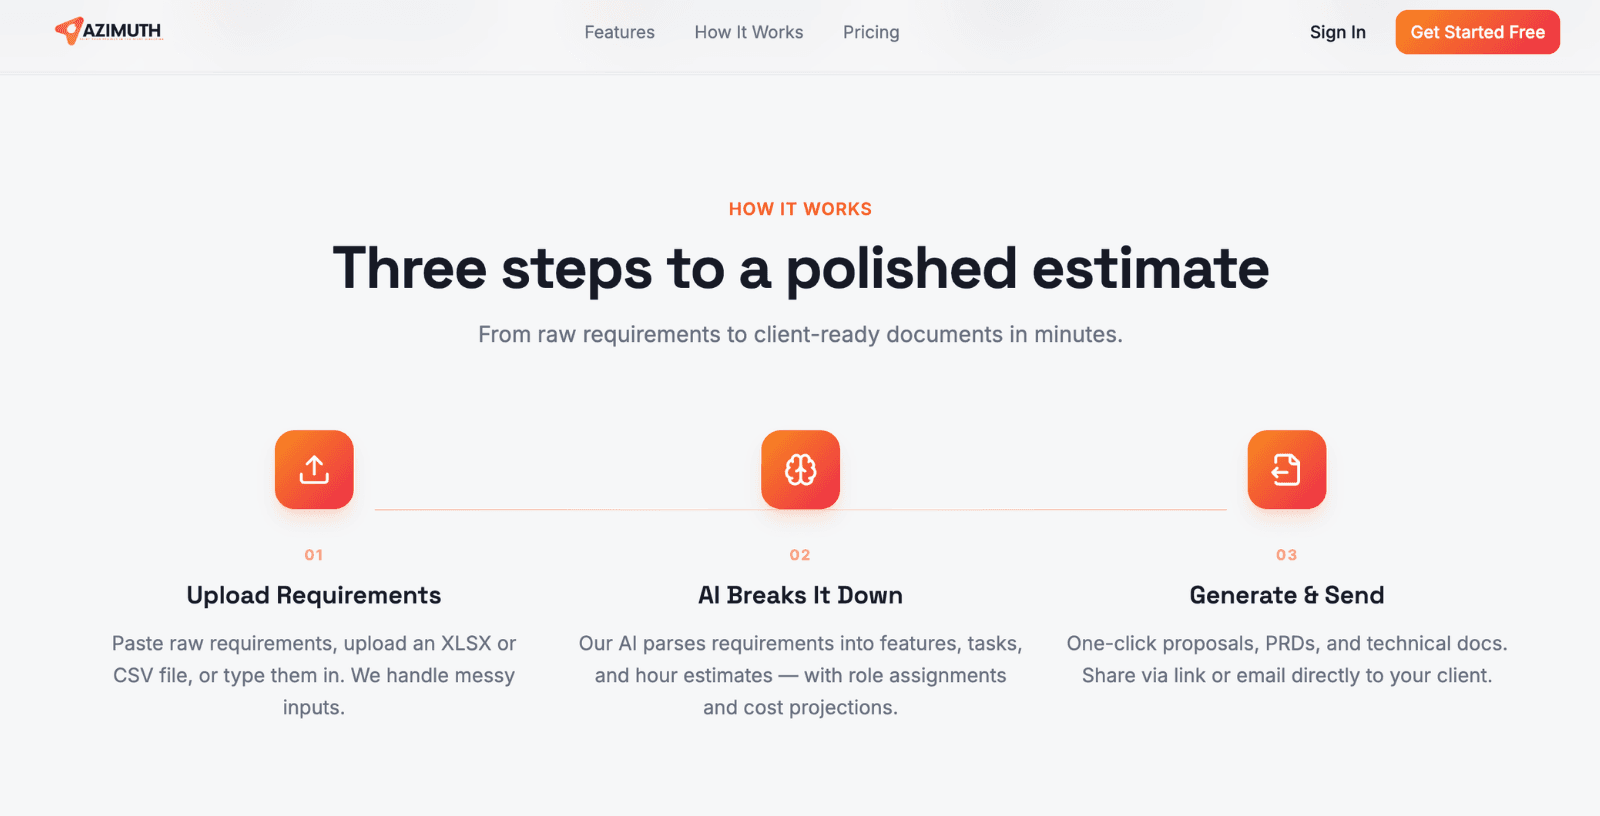Click the step number 03 label
Image resolution: width=1600 pixels, height=816 pixels.
pos(1286,555)
